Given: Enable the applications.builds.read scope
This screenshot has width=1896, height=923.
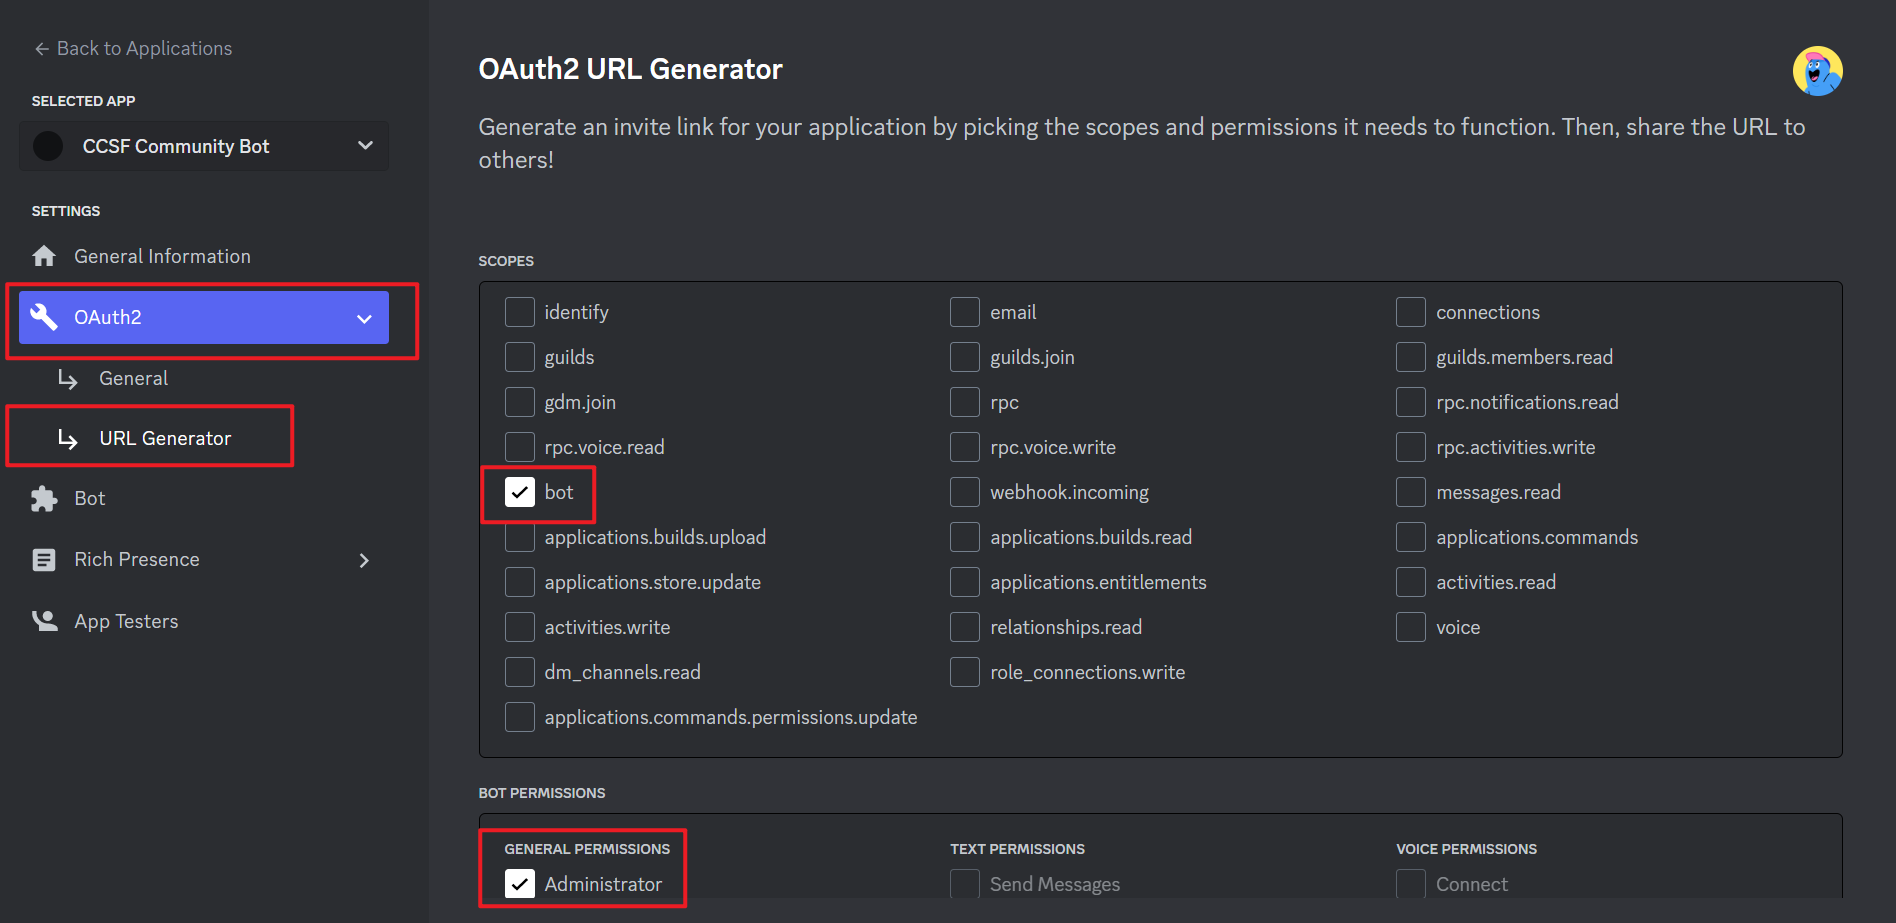Looking at the screenshot, I should [965, 537].
